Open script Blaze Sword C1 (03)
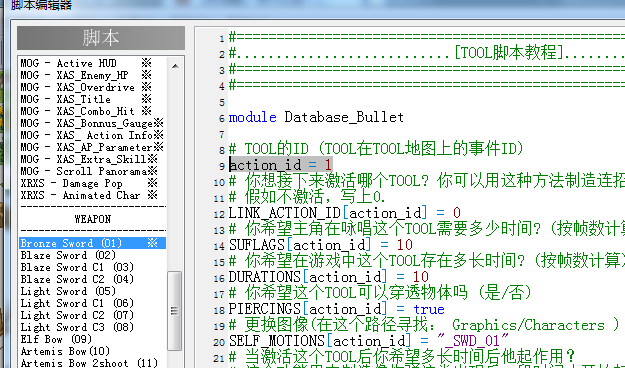Viewport: 625px width, 368px height. coord(92,267)
